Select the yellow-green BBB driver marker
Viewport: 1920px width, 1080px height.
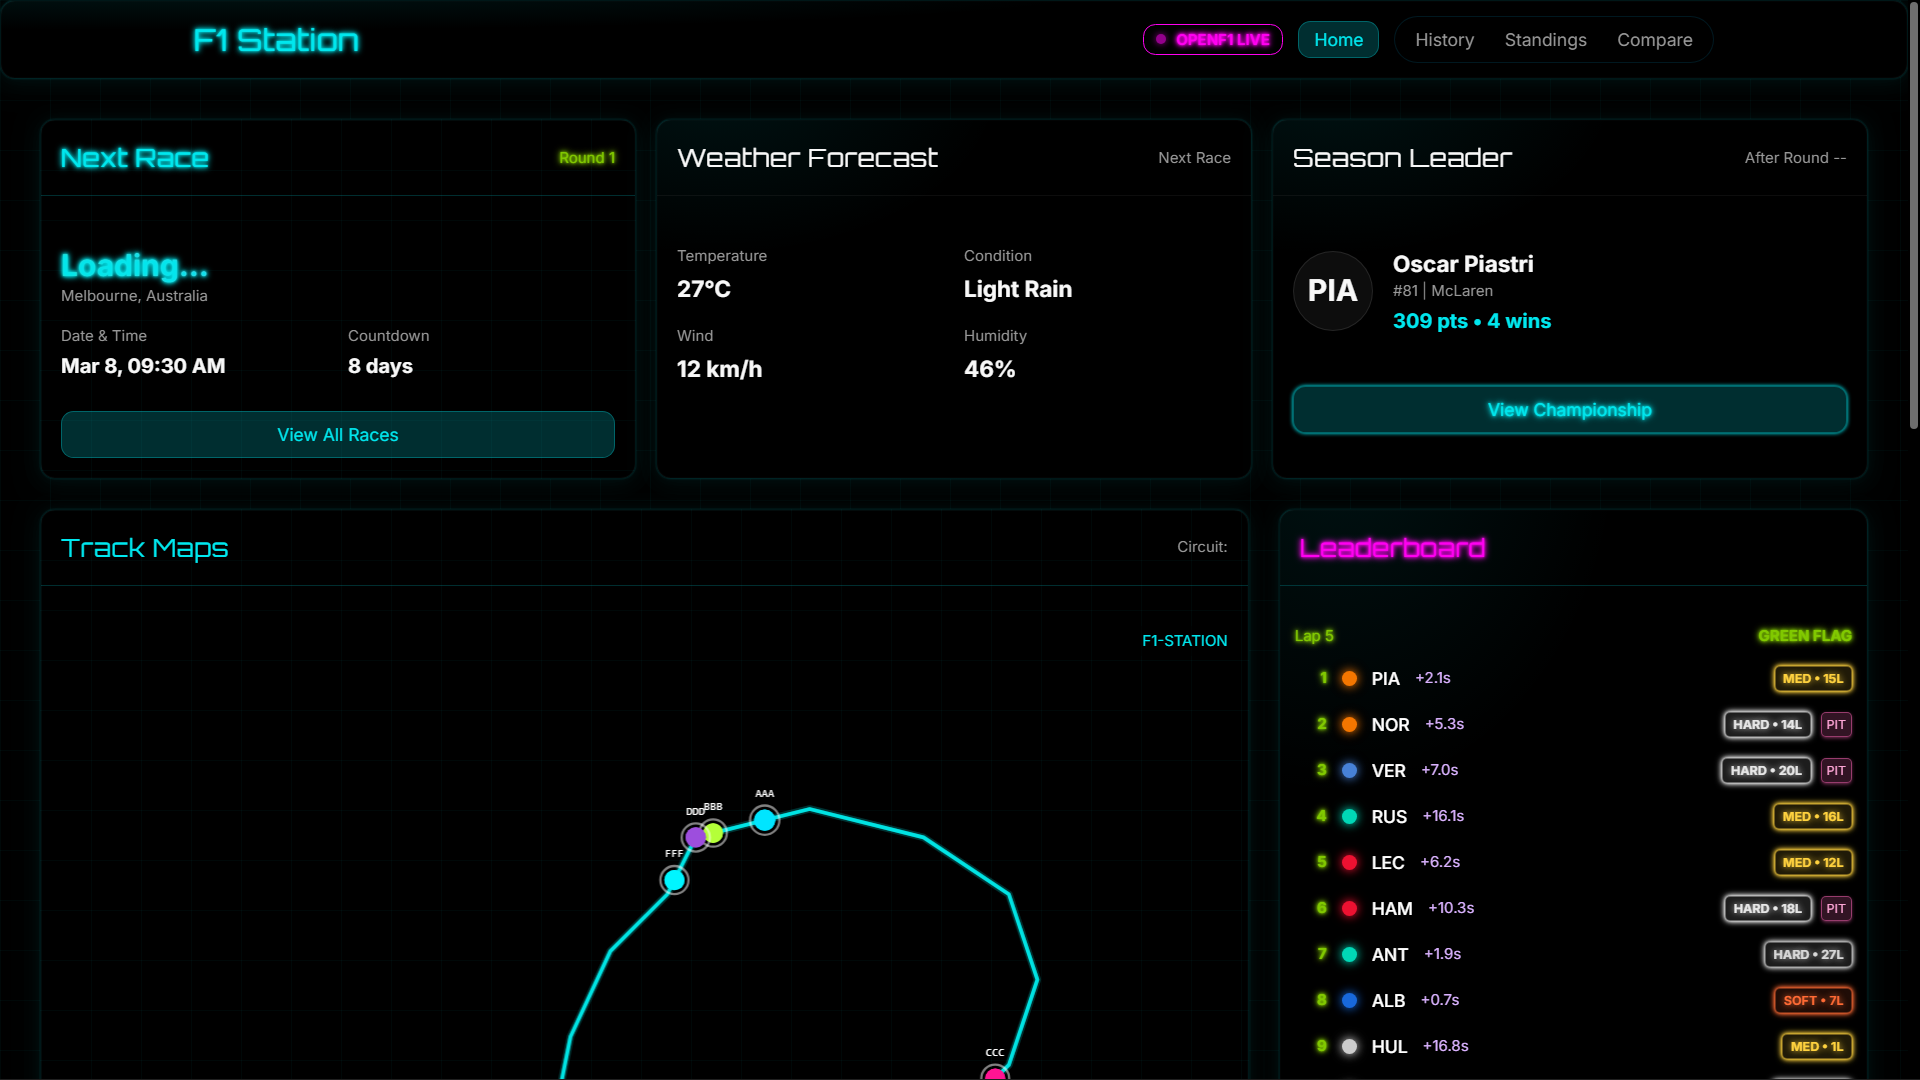(714, 832)
